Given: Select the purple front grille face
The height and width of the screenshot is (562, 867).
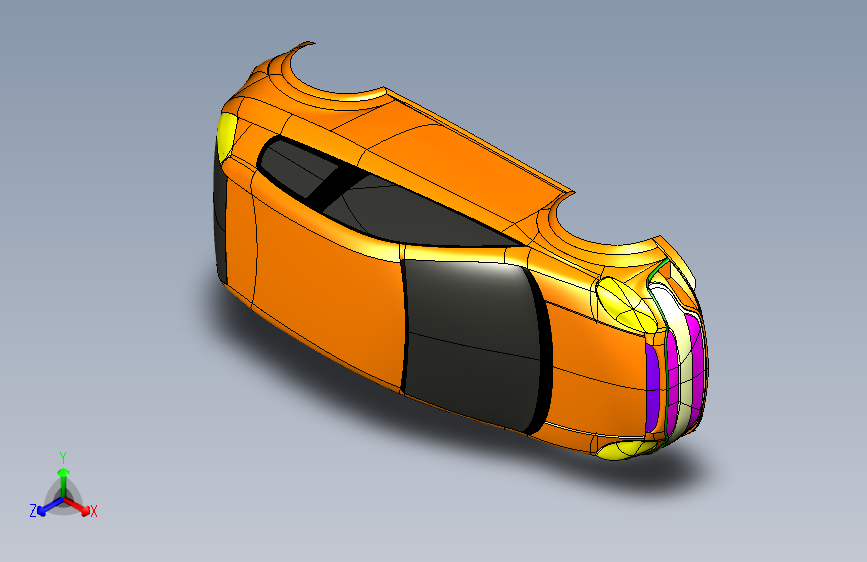Looking at the screenshot, I should pyautogui.click(x=652, y=387).
